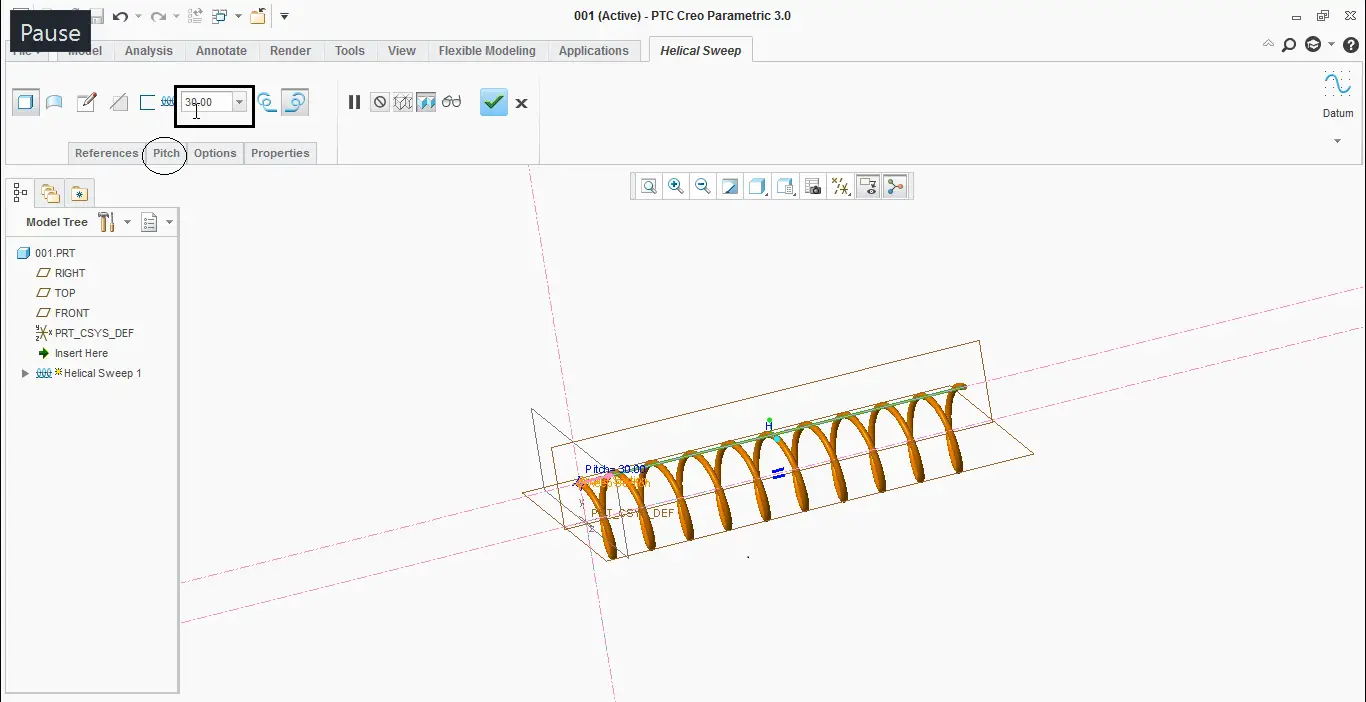
Task: Switch to the Options tab
Action: pyautogui.click(x=214, y=152)
